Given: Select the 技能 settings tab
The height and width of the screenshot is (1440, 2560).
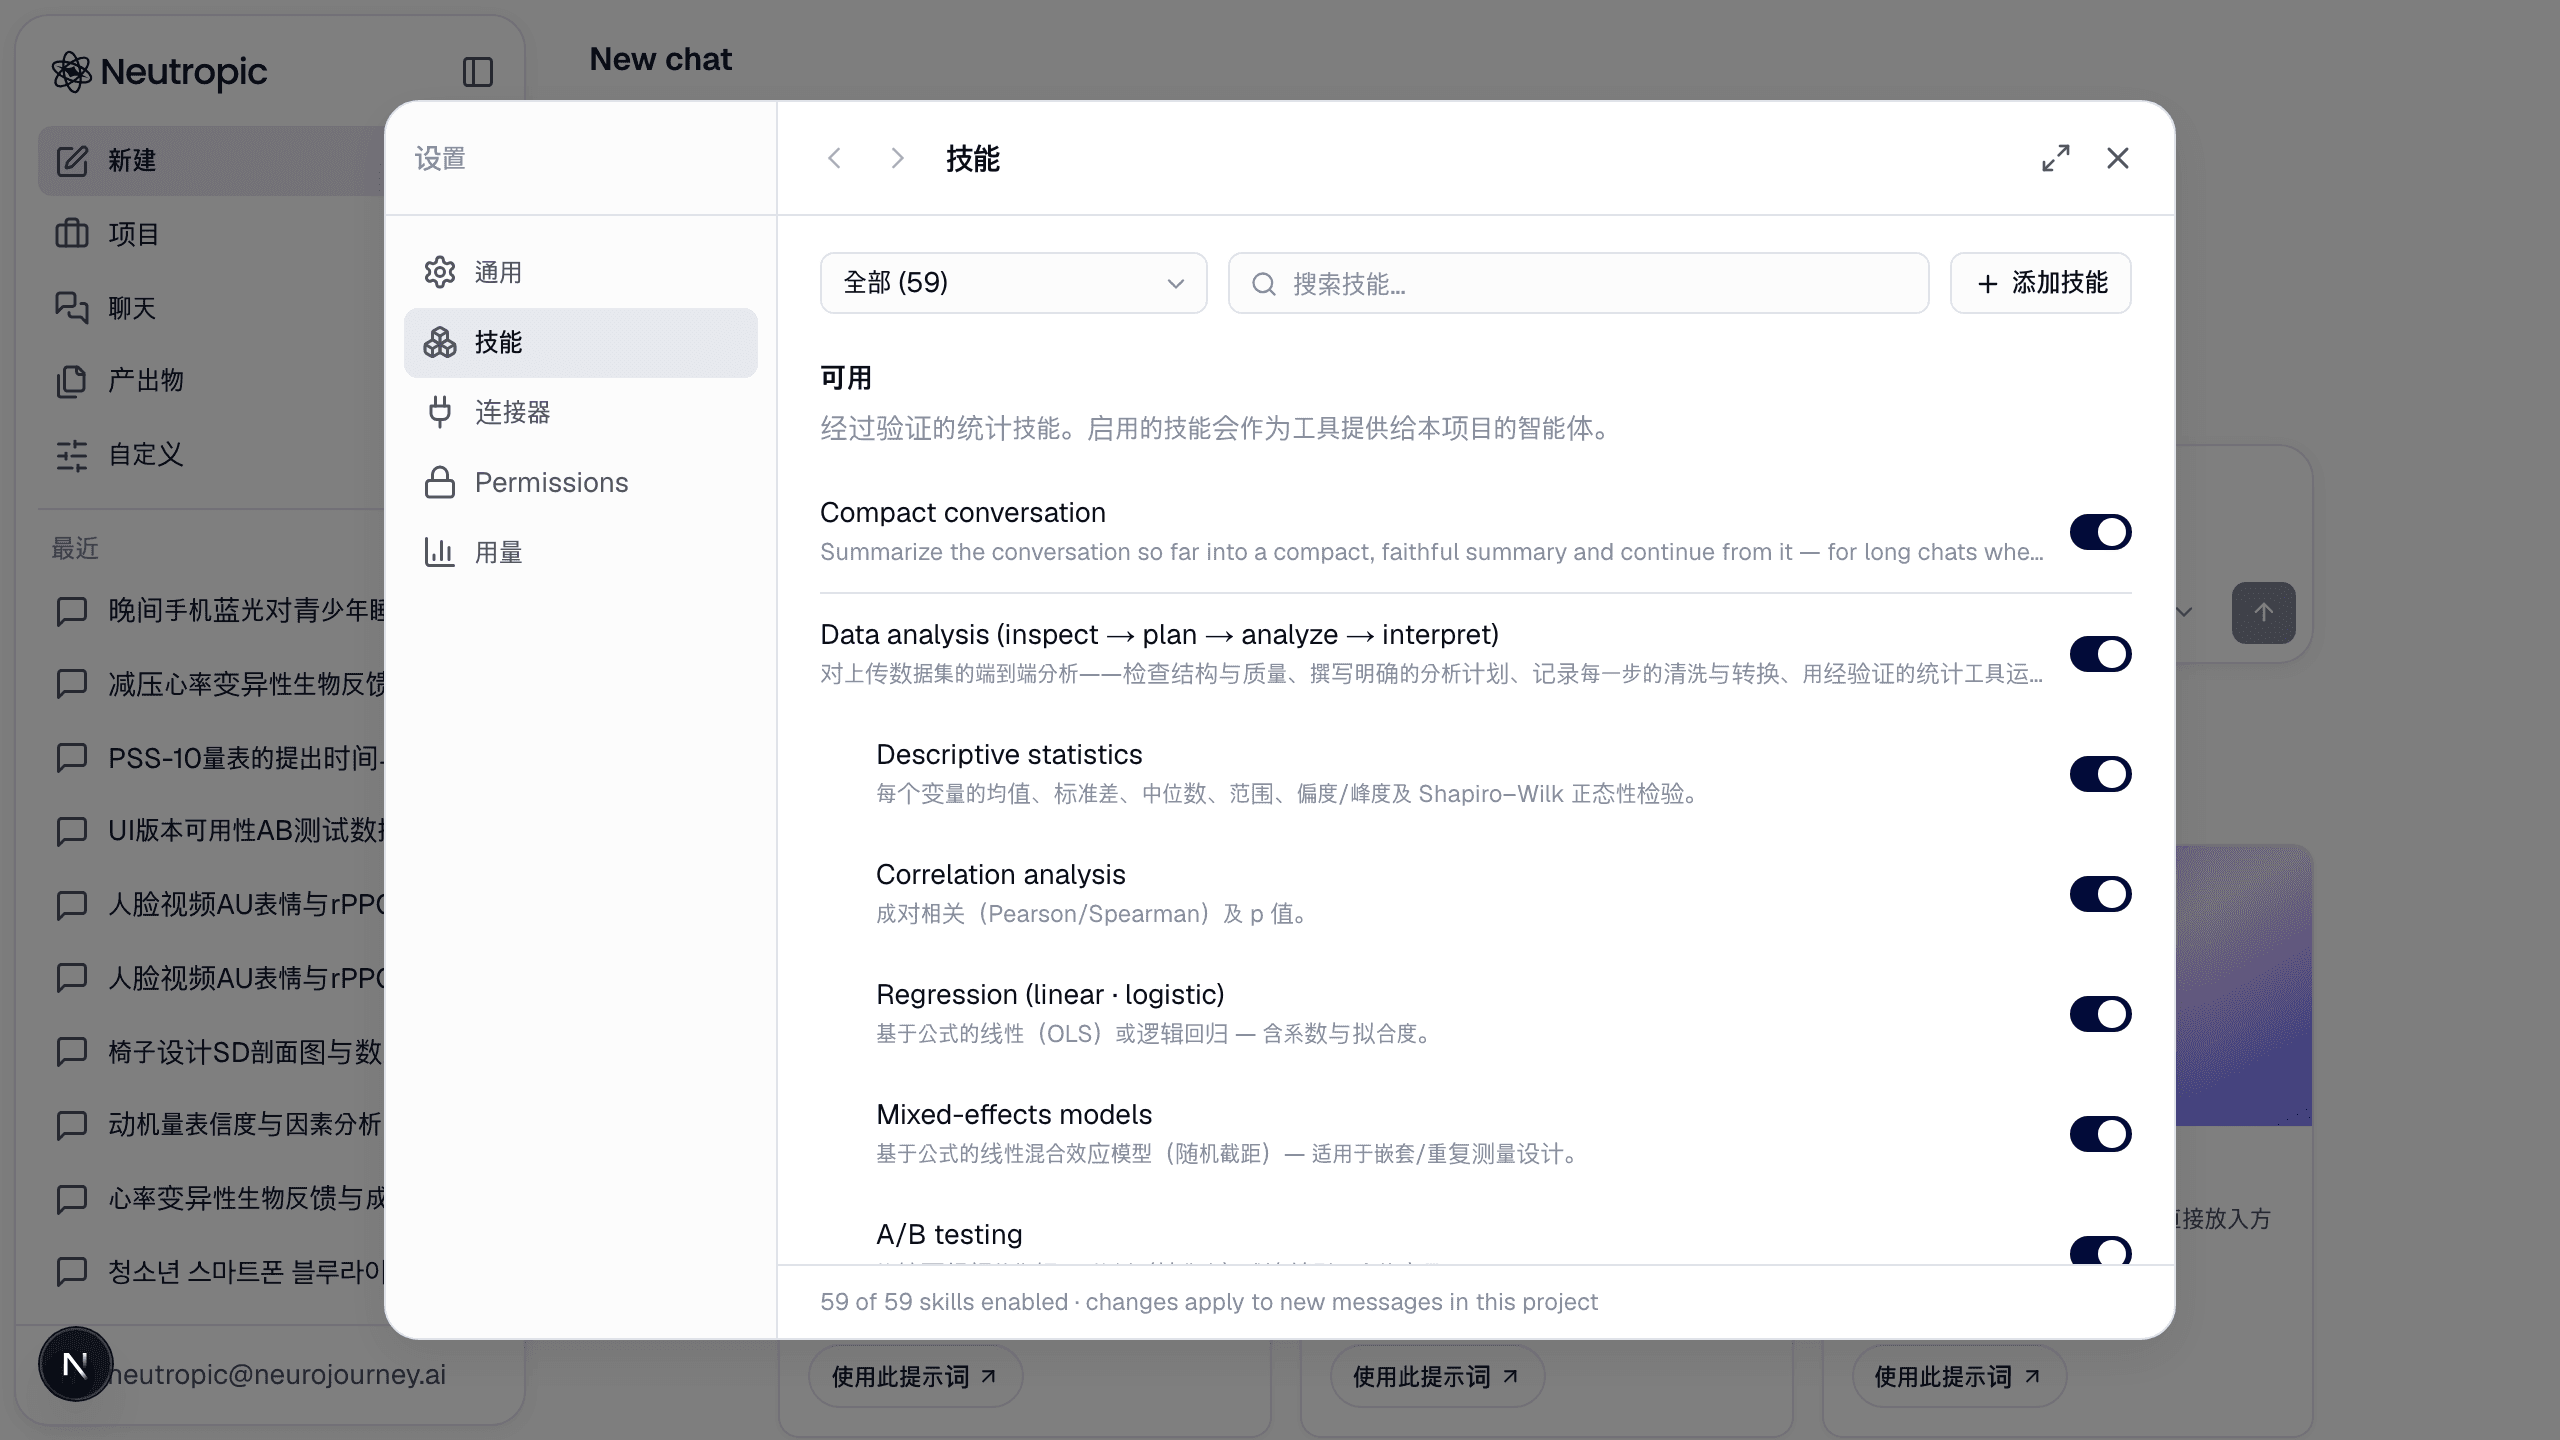Looking at the screenshot, I should pos(581,343).
